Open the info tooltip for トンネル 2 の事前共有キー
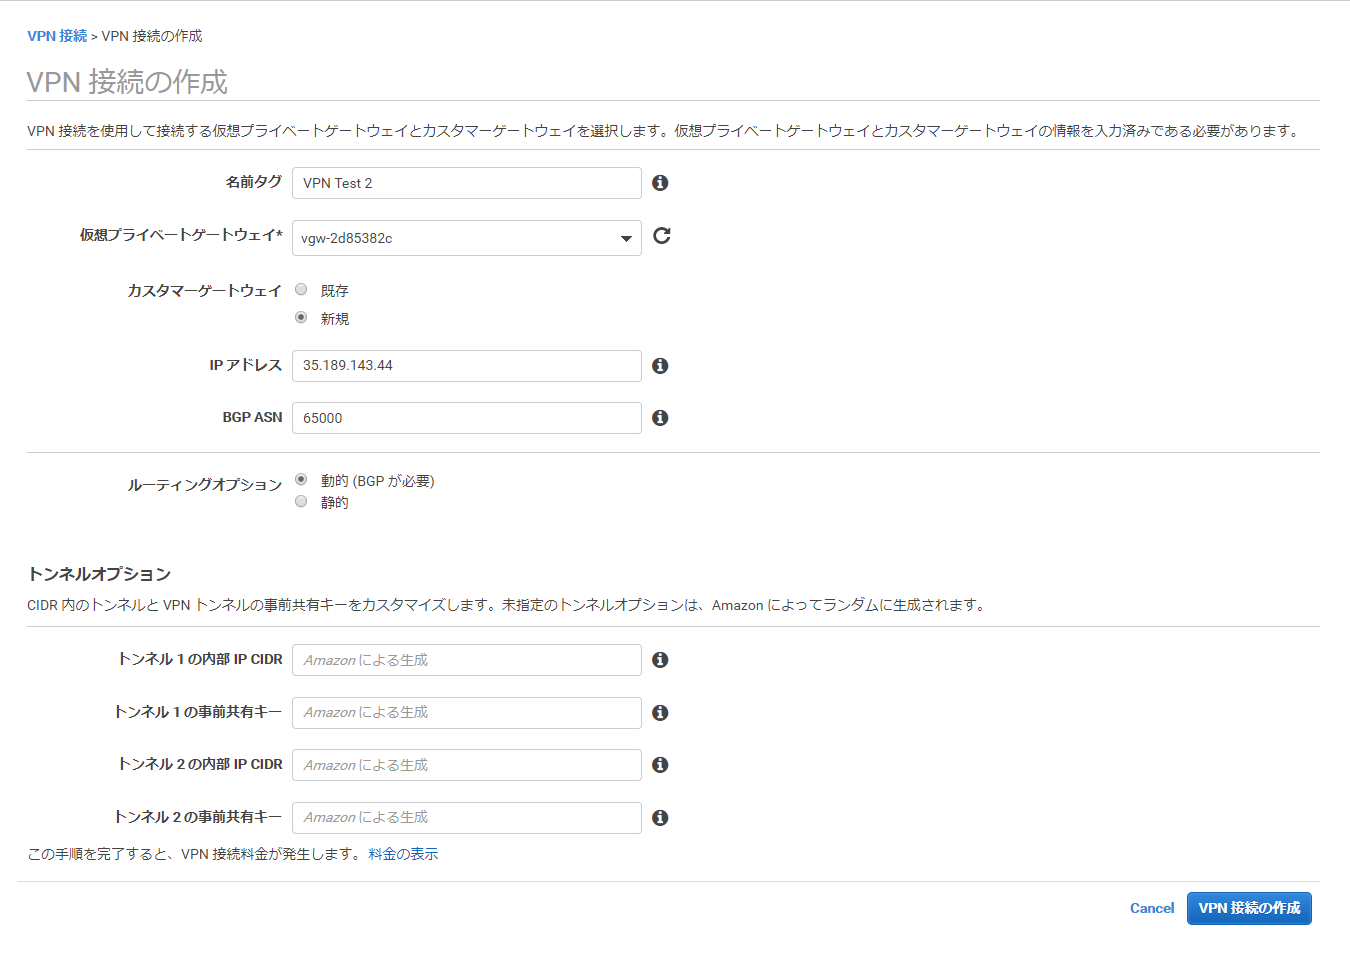Image resolution: width=1350 pixels, height=965 pixels. pyautogui.click(x=659, y=817)
